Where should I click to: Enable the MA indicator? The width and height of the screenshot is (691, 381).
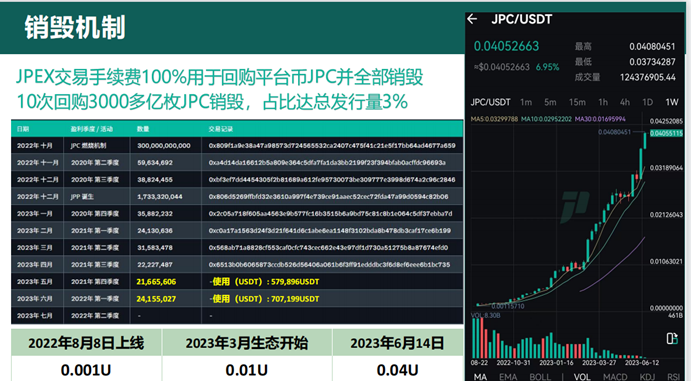point(480,377)
